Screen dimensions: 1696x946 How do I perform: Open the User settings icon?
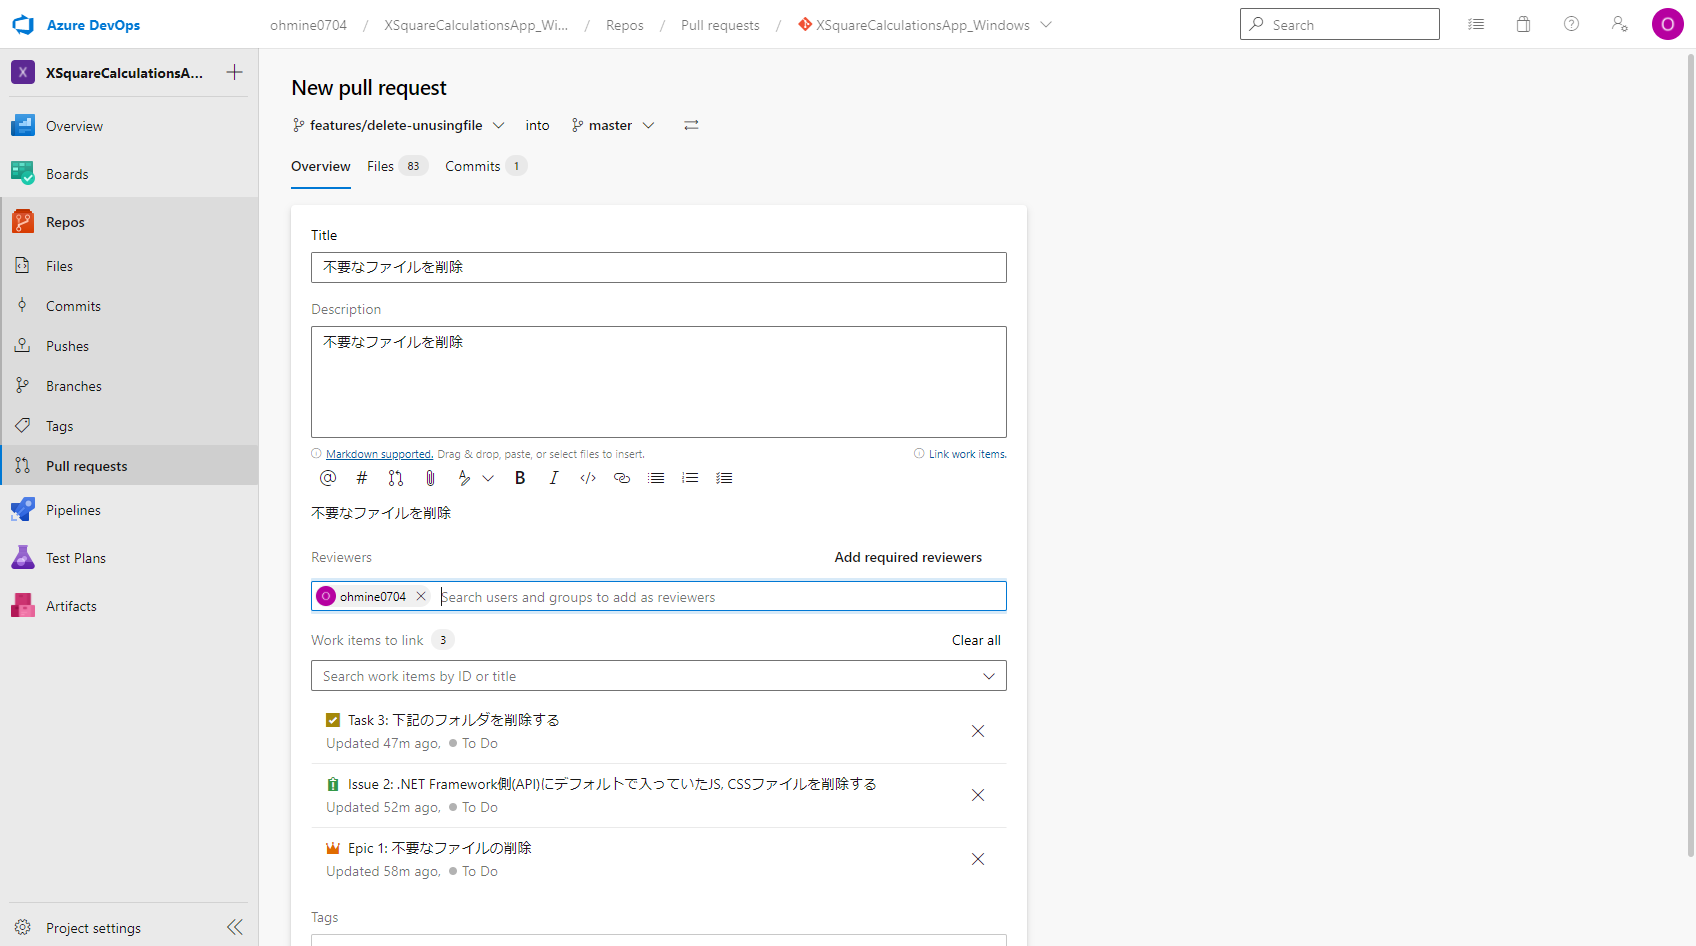1619,24
